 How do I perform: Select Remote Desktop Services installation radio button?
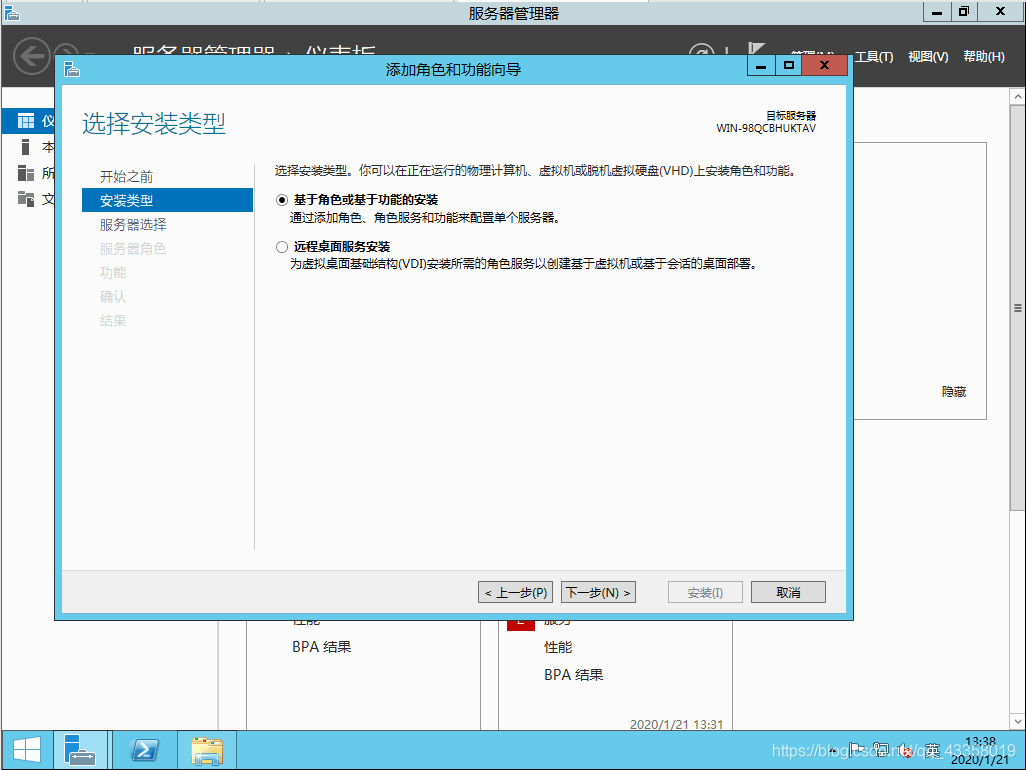click(282, 247)
